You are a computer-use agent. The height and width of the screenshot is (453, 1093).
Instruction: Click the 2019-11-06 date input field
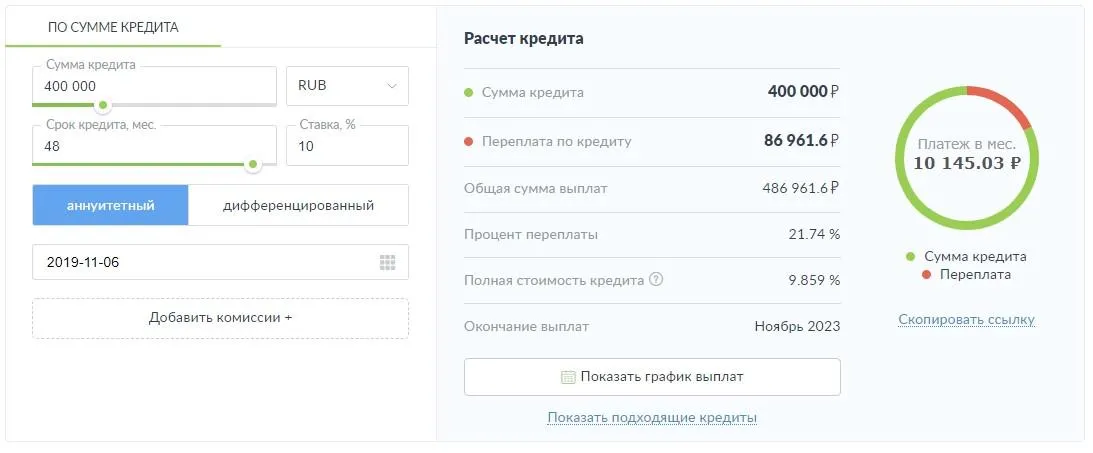[200, 263]
